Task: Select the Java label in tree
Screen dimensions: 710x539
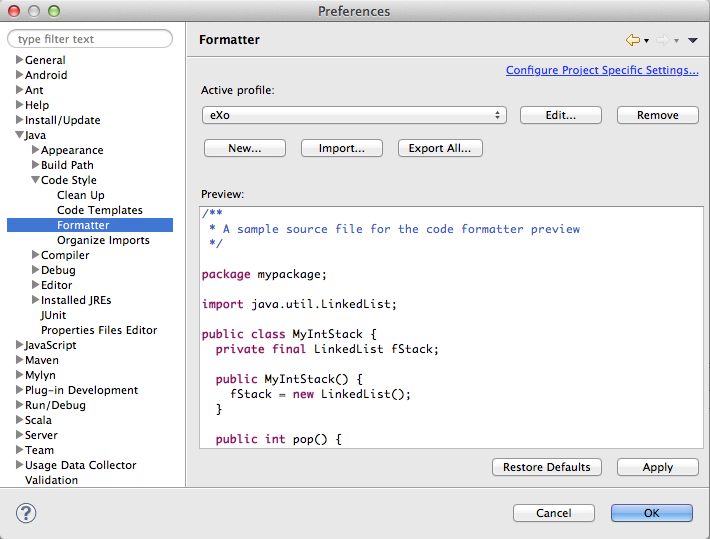Action: tap(35, 135)
